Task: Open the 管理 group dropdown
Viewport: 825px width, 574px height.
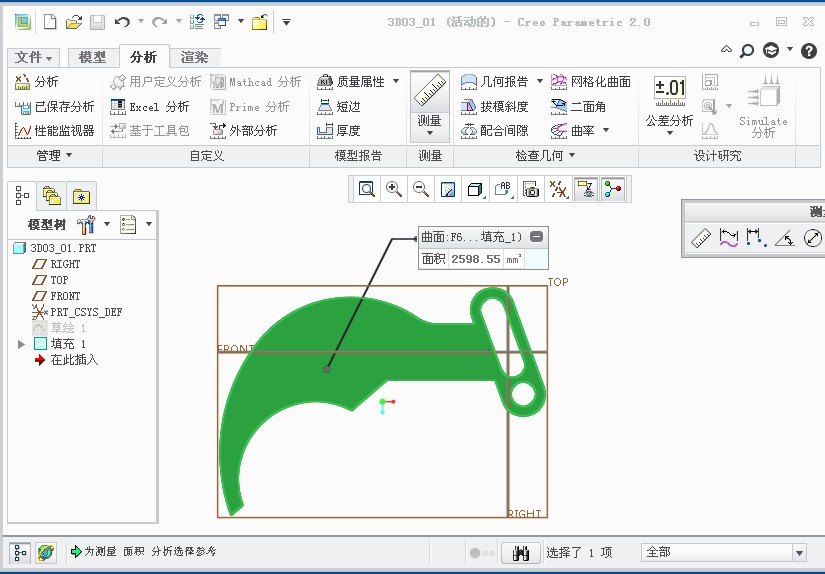Action: tap(54, 155)
